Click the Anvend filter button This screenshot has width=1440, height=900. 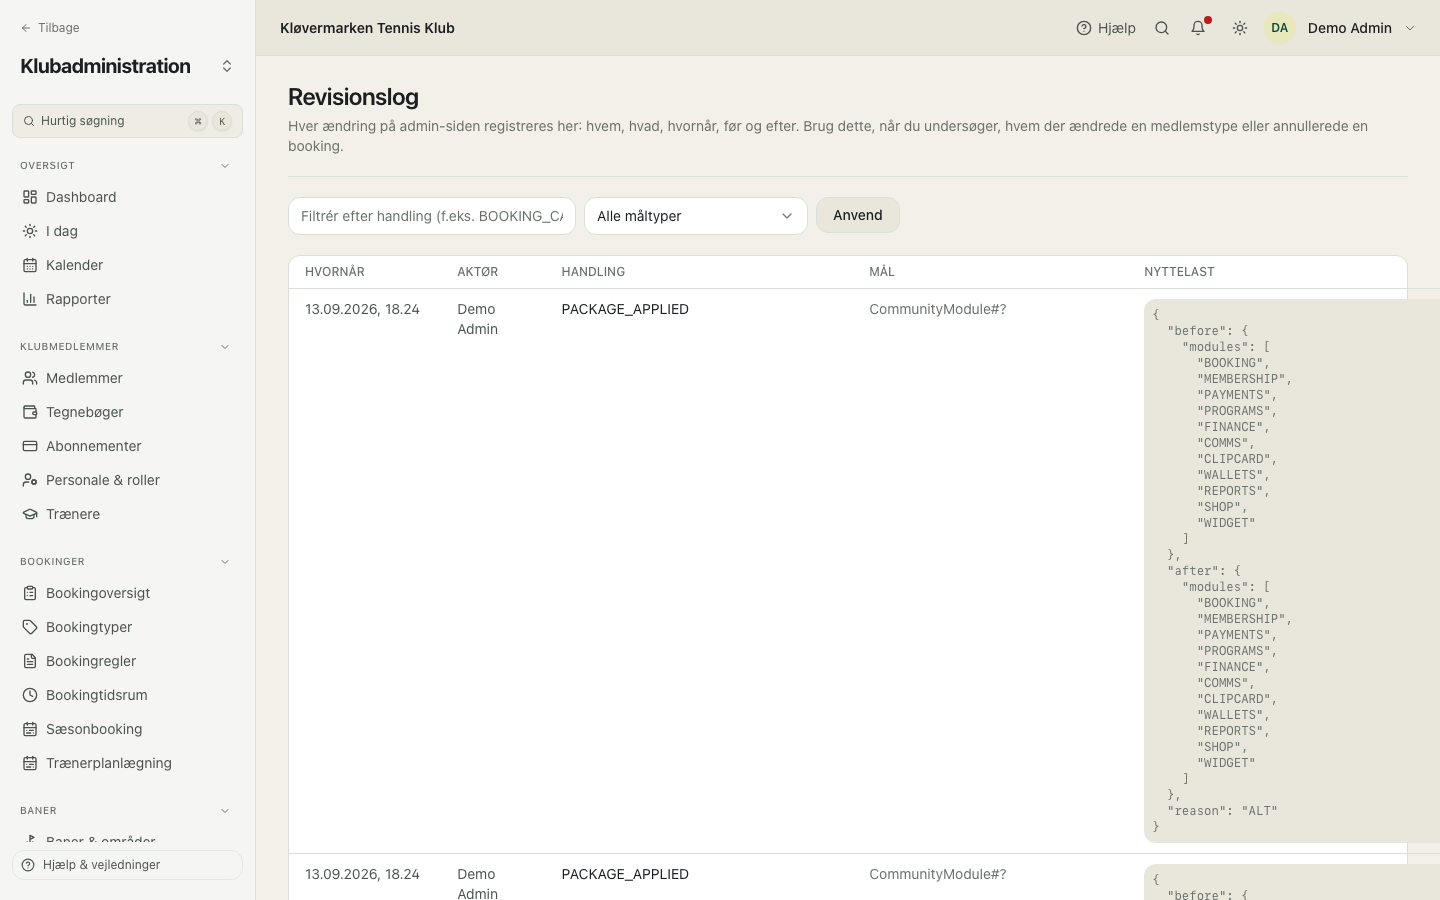(x=858, y=215)
